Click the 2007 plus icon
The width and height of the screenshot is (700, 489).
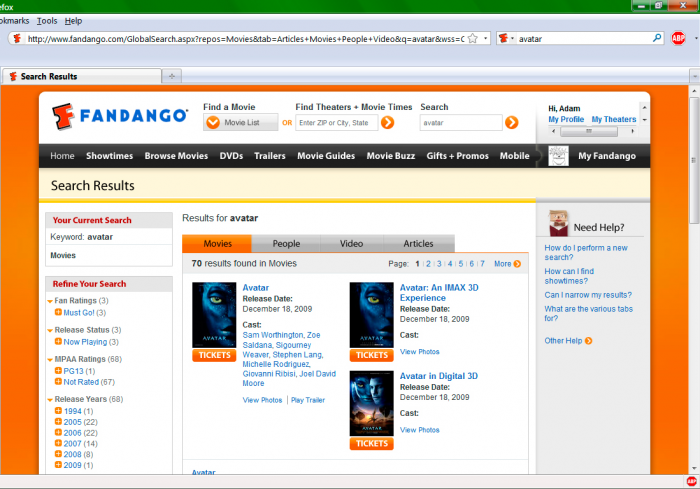point(58,443)
